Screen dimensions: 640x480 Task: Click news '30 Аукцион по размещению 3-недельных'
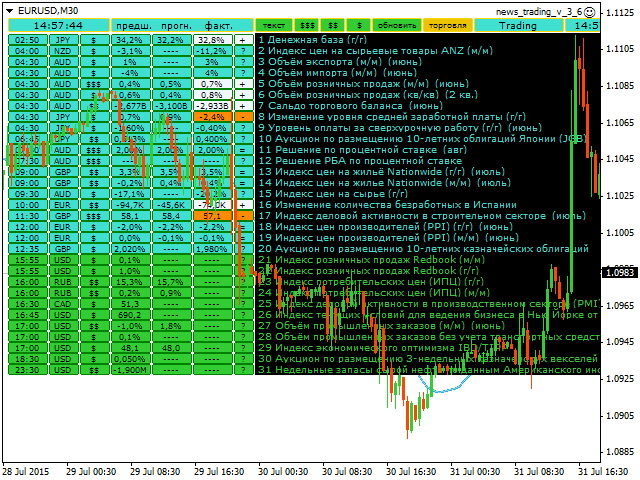tap(428, 360)
